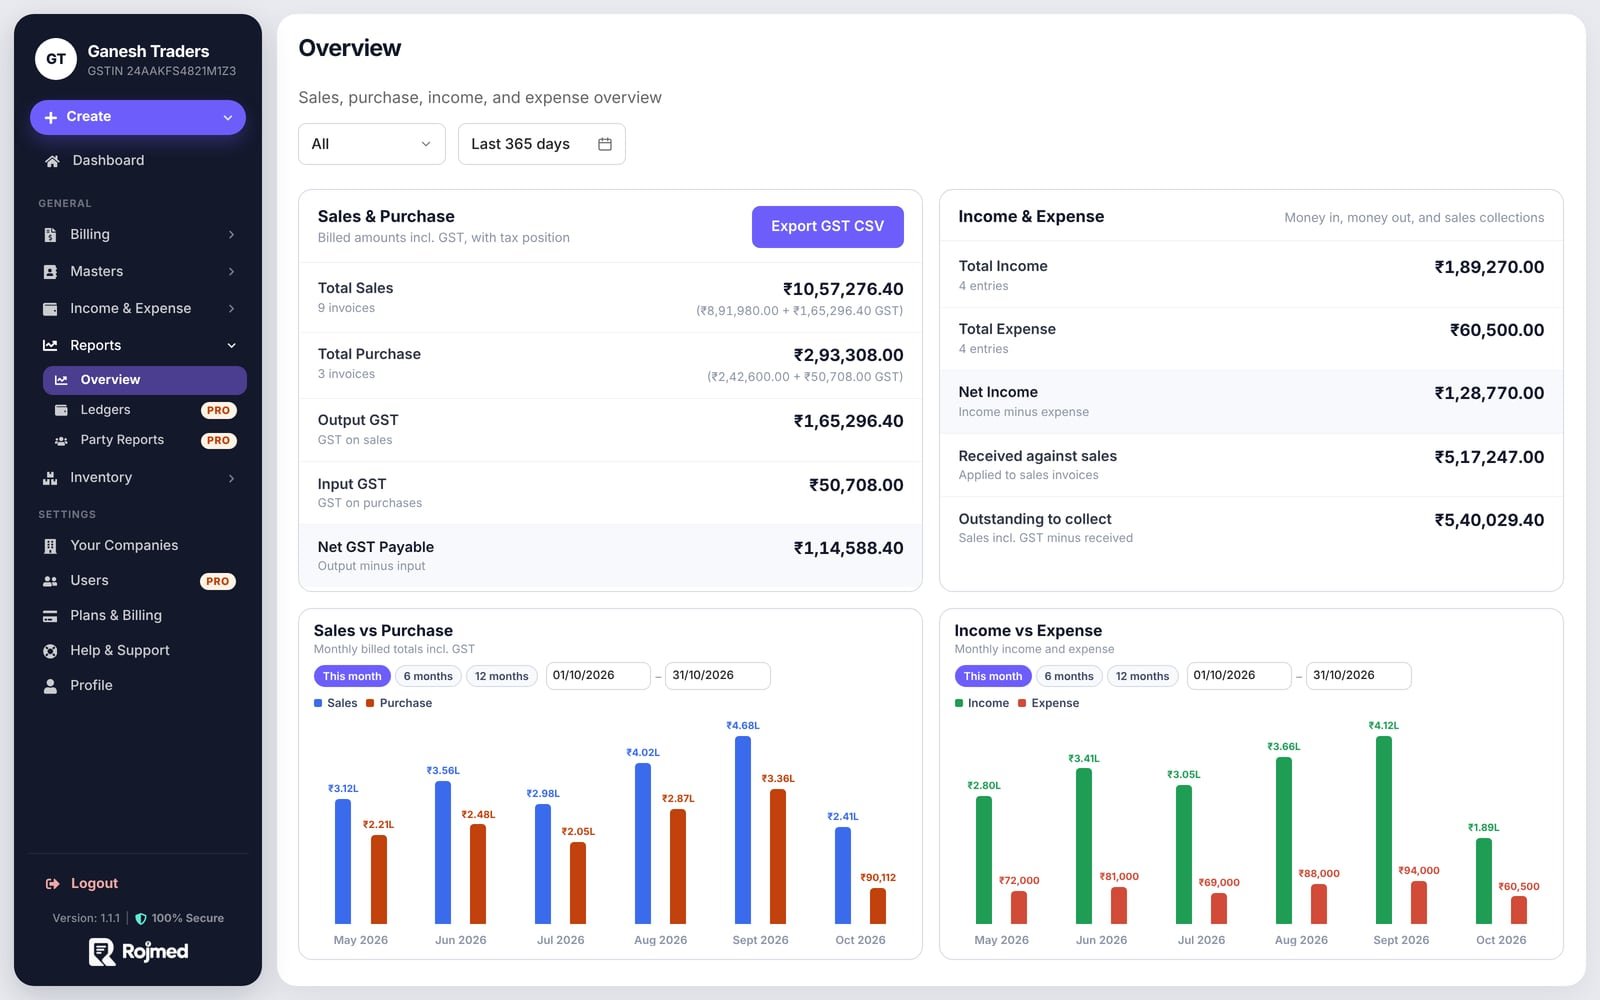
Task: Toggle Purchase series in chart legend
Action: (399, 703)
